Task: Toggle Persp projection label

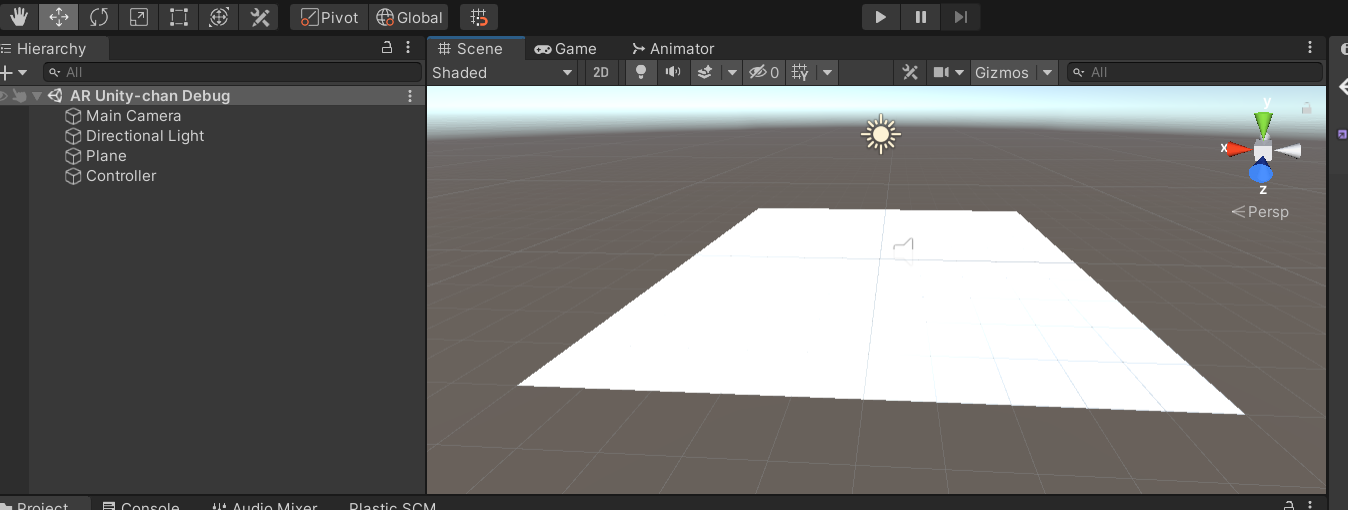Action: 1260,212
